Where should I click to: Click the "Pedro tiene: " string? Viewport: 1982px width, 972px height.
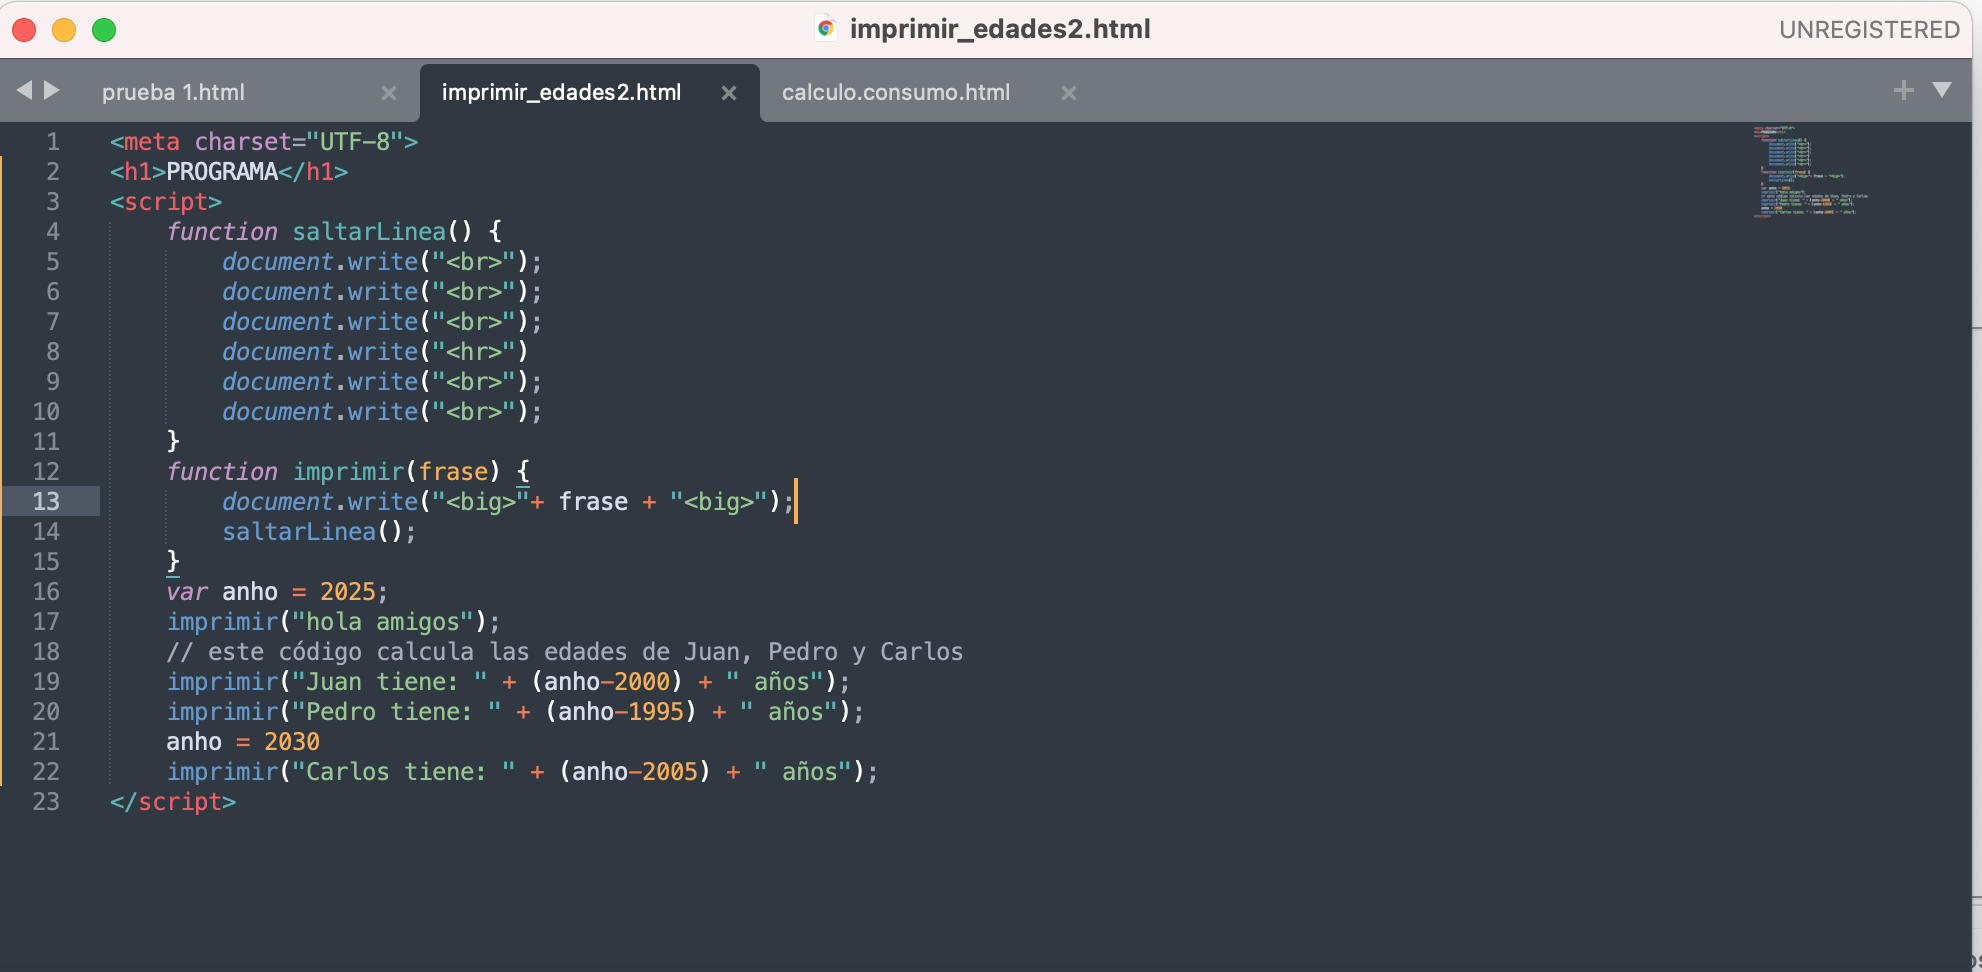[x=397, y=711]
